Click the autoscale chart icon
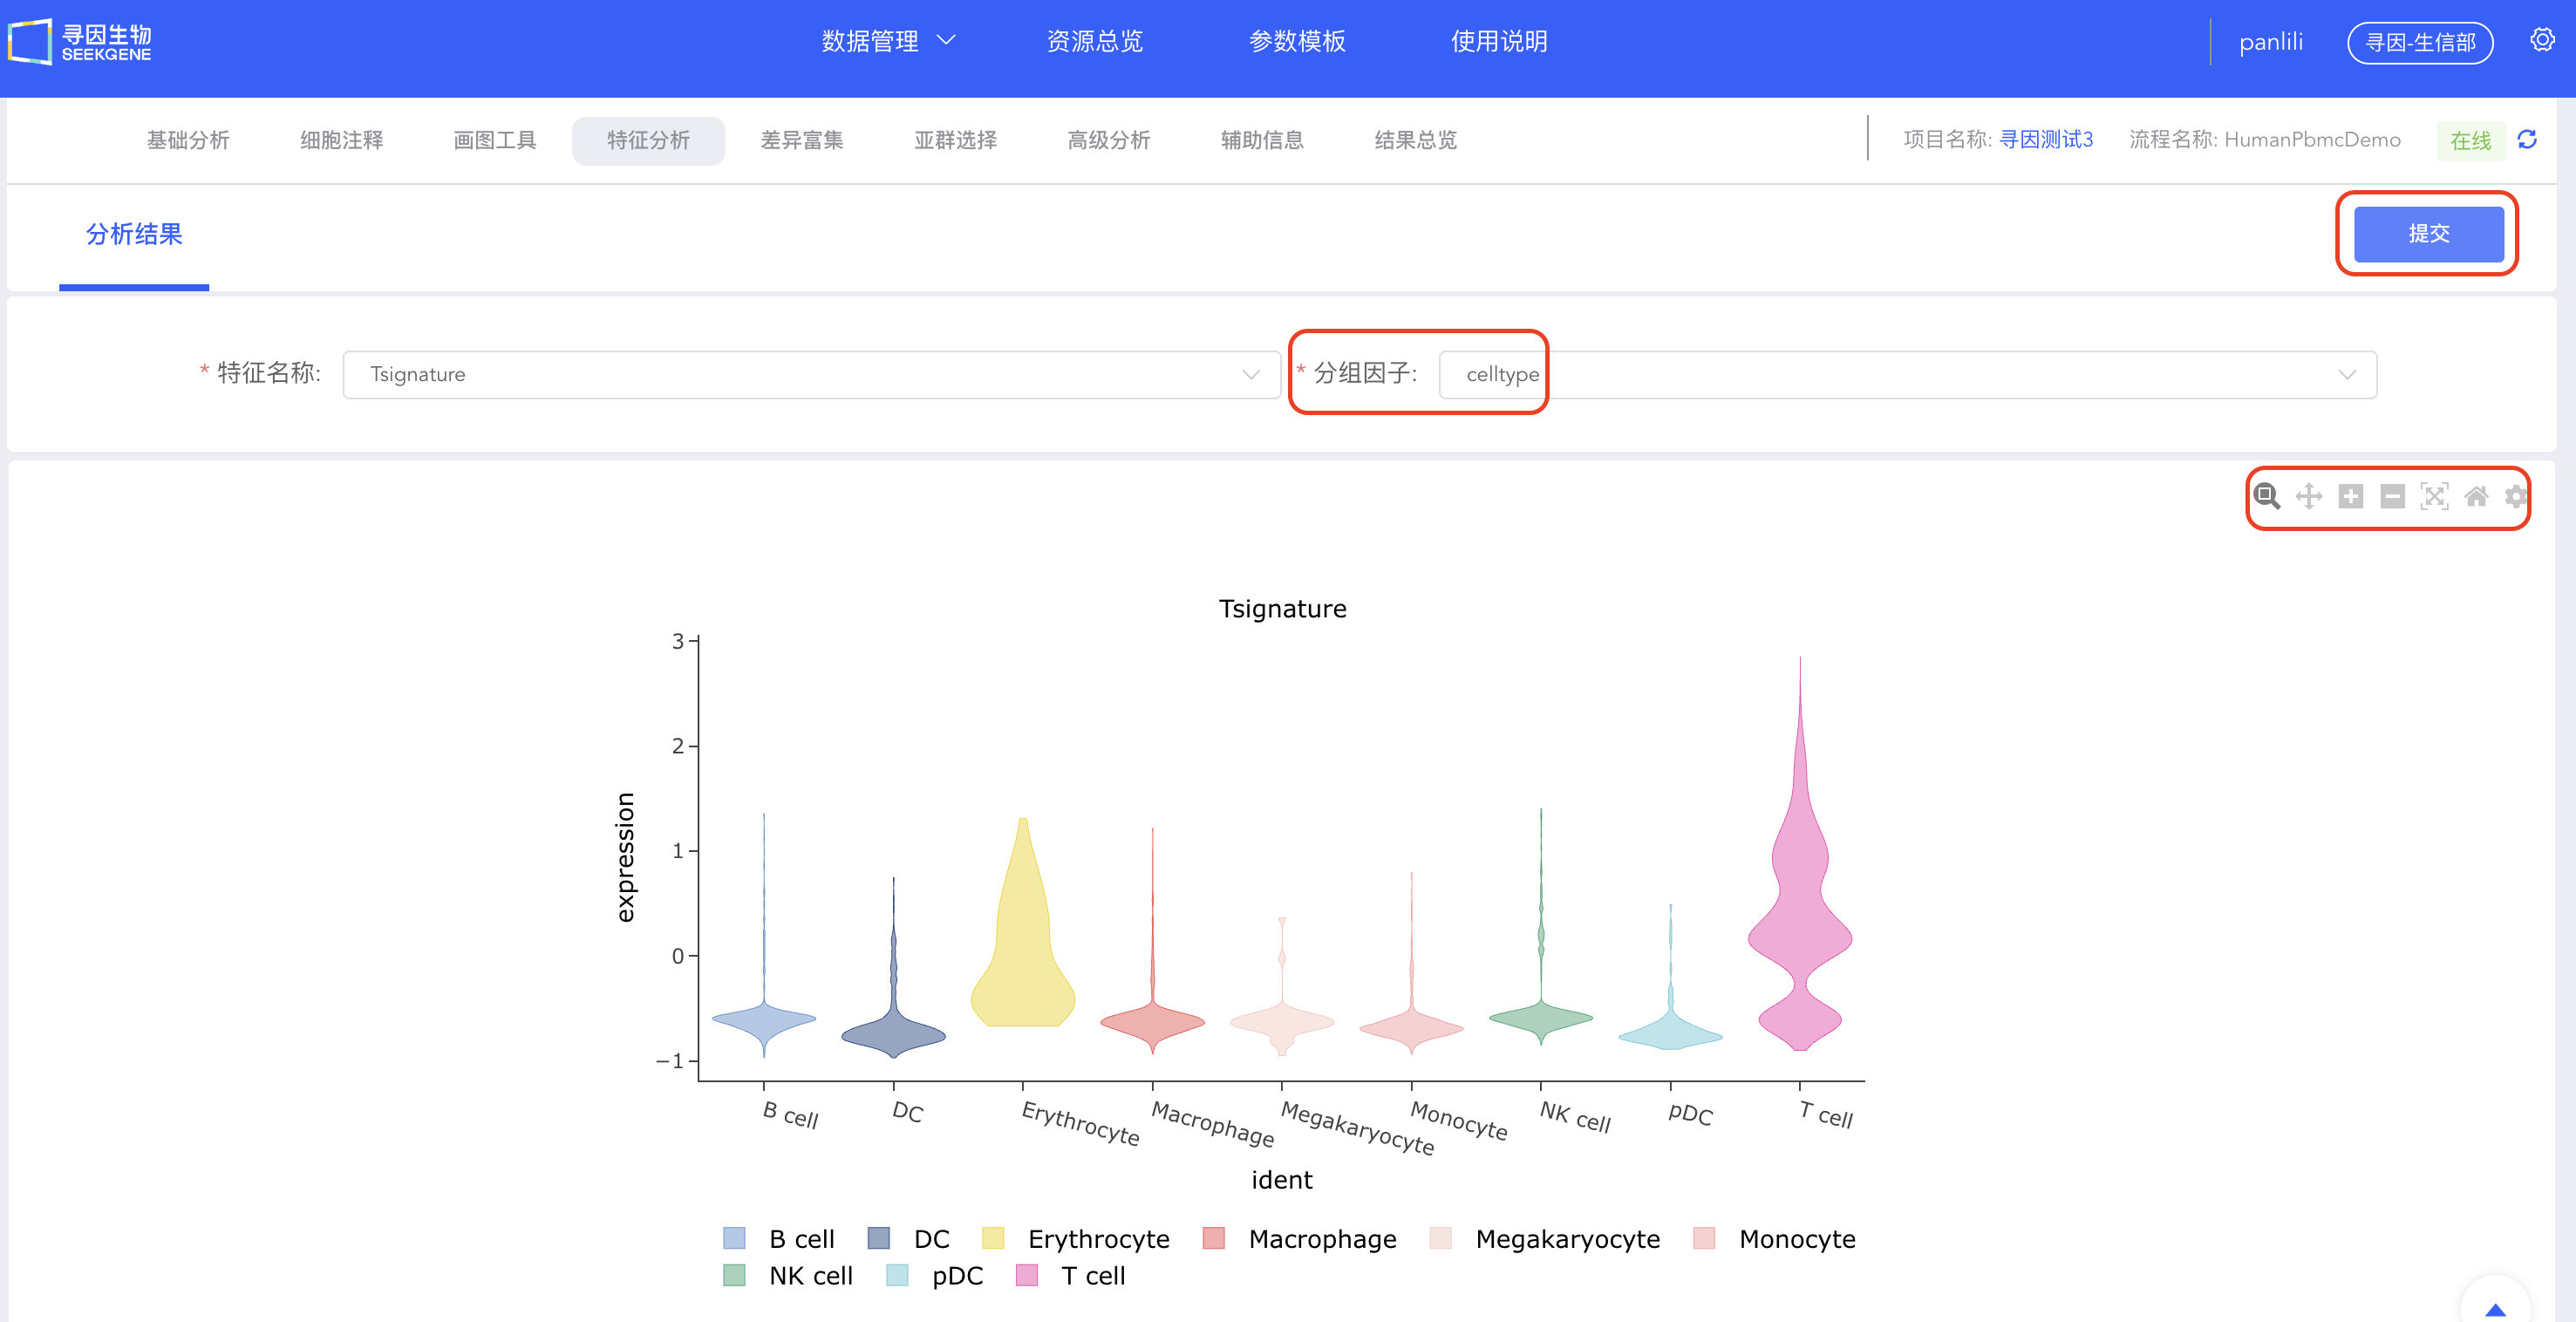The image size is (2576, 1322). [x=2434, y=496]
